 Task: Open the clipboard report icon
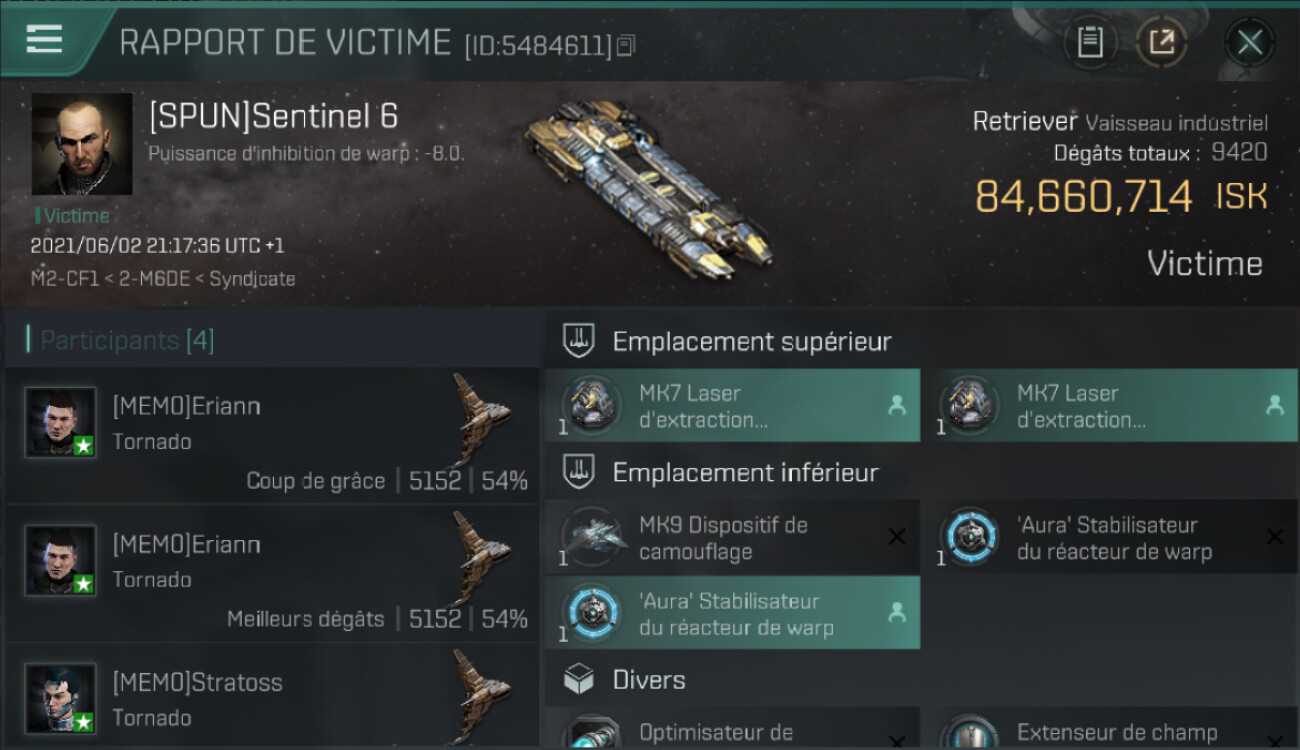(1090, 42)
